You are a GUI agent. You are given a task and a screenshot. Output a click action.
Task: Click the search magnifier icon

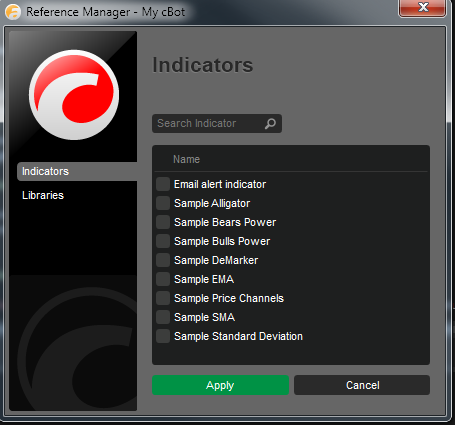point(270,124)
